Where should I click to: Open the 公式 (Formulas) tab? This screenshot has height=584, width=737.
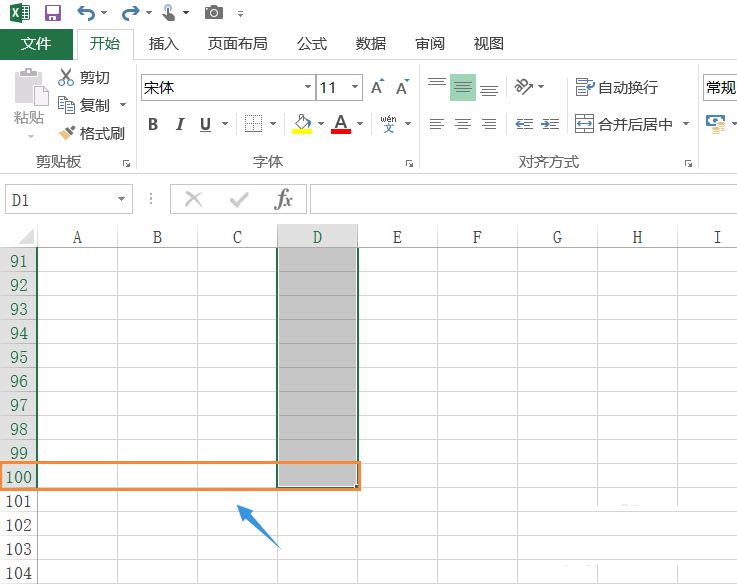click(x=312, y=44)
